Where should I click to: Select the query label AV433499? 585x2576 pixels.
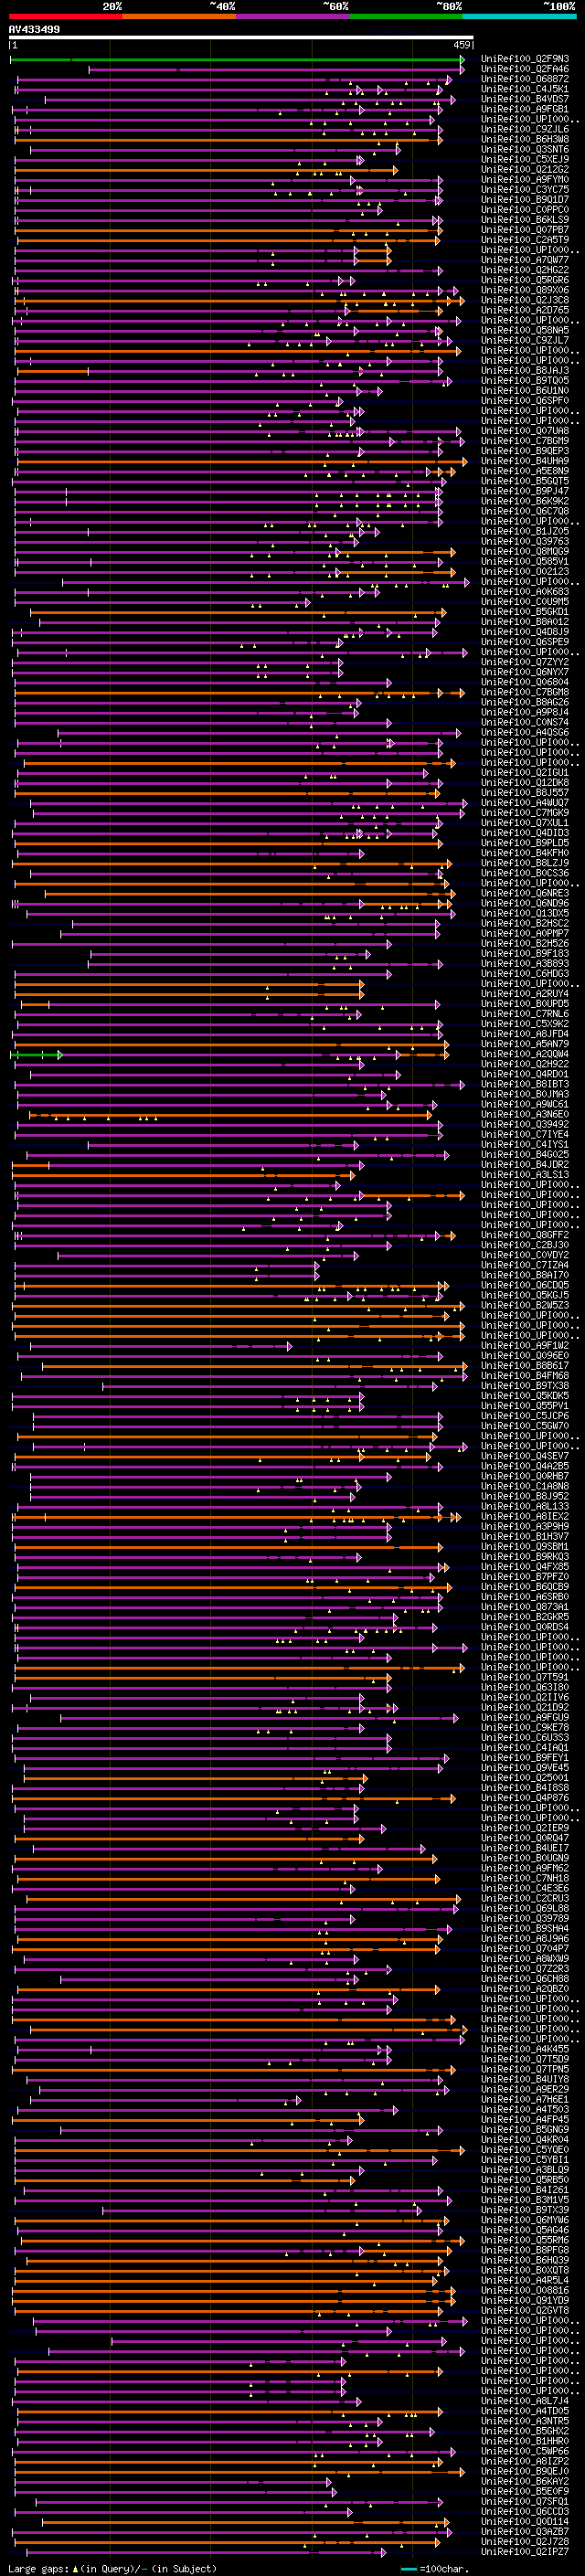point(34,30)
